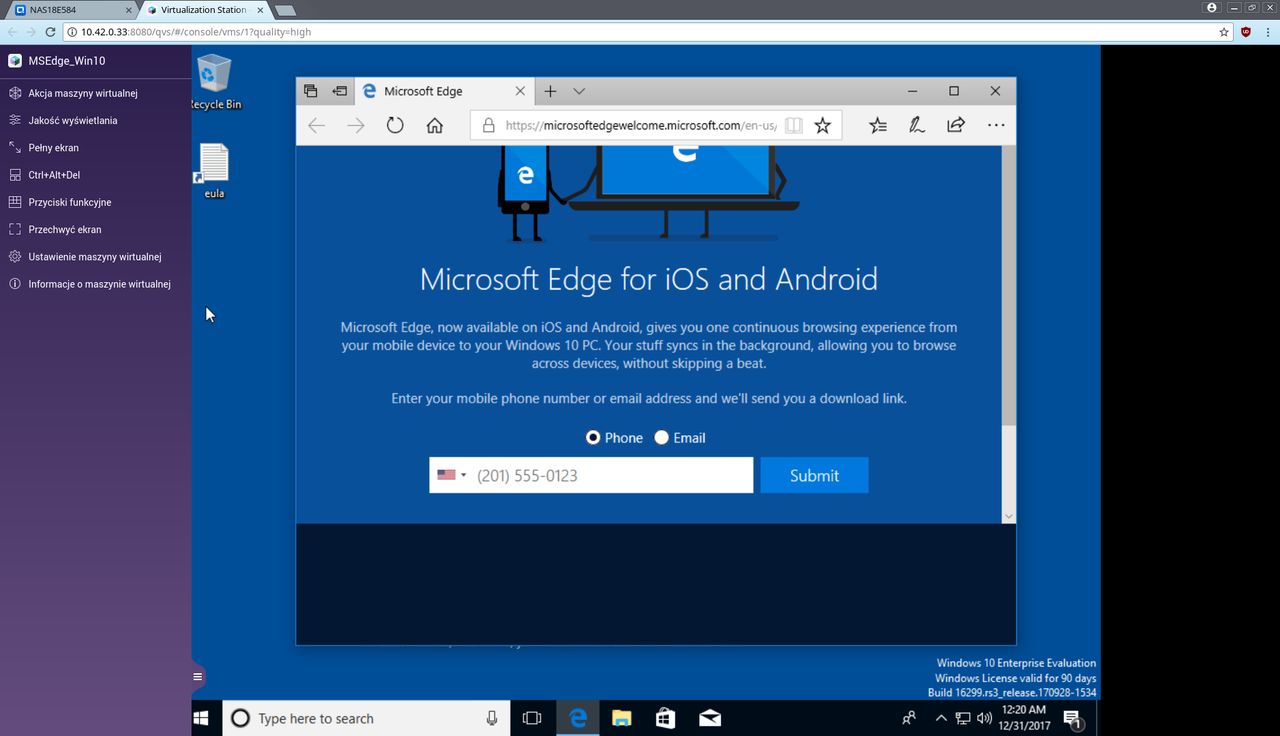1280x736 pixels.
Task: Reload the Chrome page
Action: [x=49, y=32]
